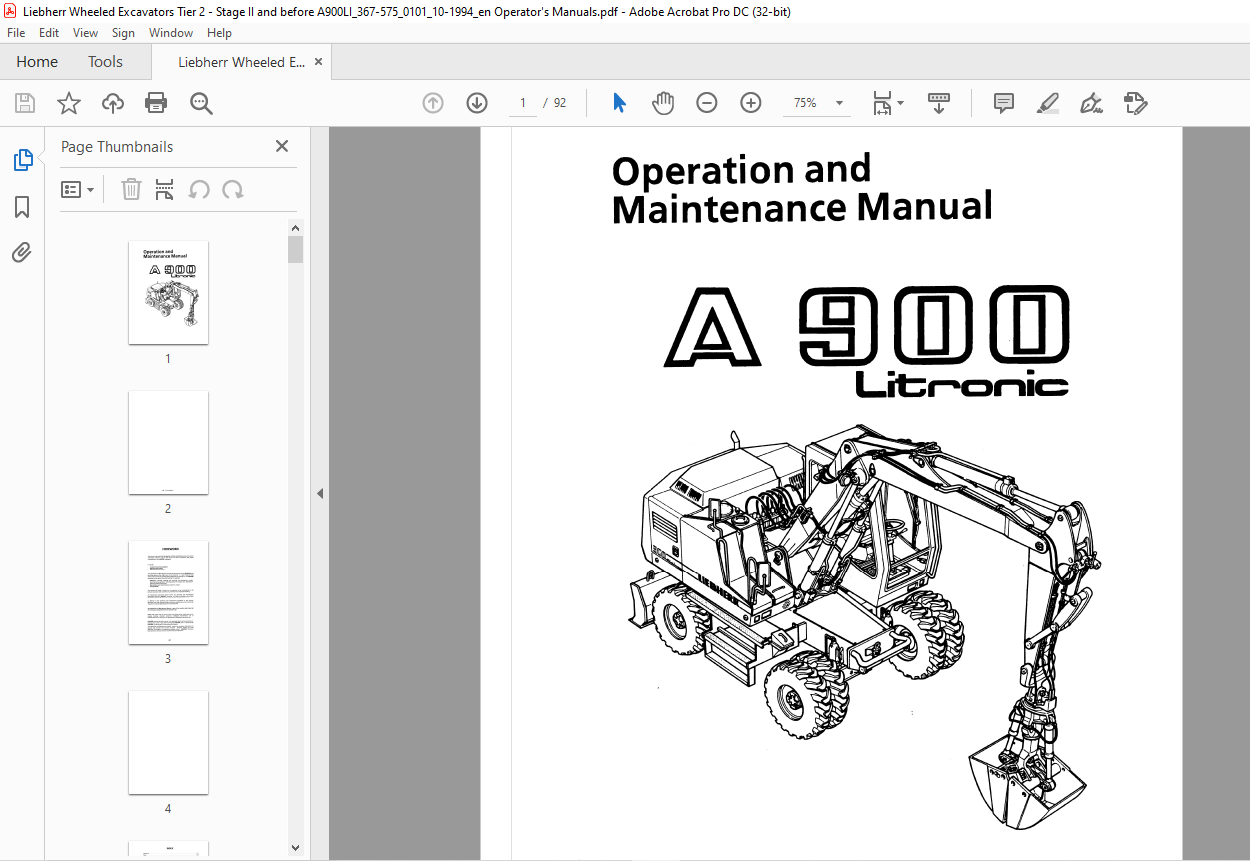Close the Liebherr document tab
This screenshot has height=861, width=1250.
click(319, 62)
